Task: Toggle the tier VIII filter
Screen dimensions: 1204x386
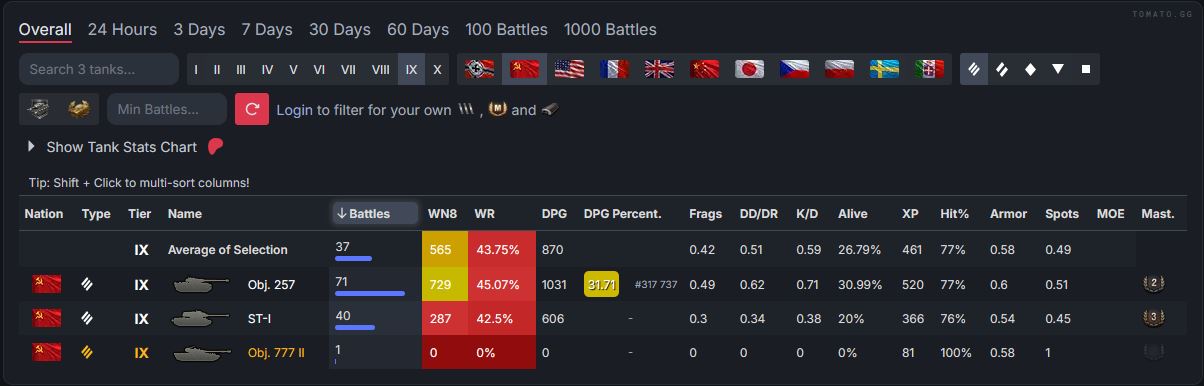Action: [381, 69]
